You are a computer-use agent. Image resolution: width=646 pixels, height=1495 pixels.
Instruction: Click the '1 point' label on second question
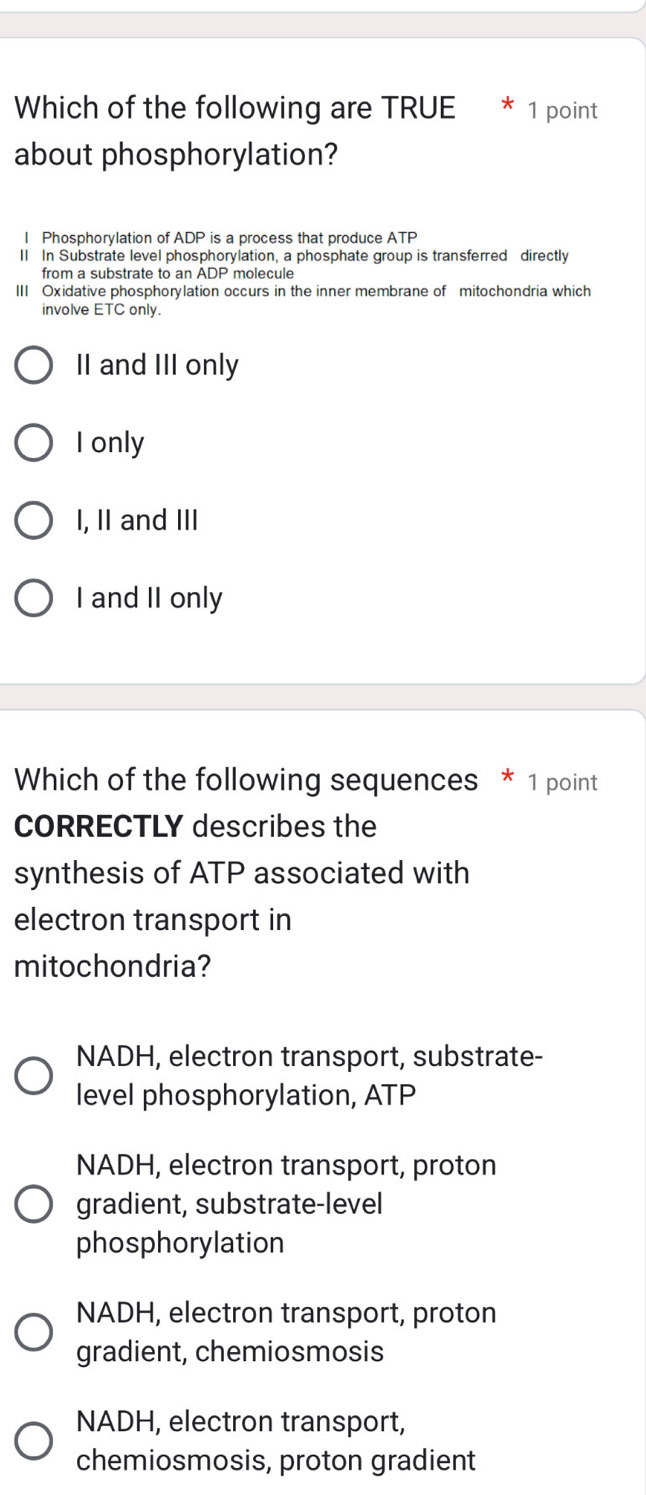click(x=563, y=782)
